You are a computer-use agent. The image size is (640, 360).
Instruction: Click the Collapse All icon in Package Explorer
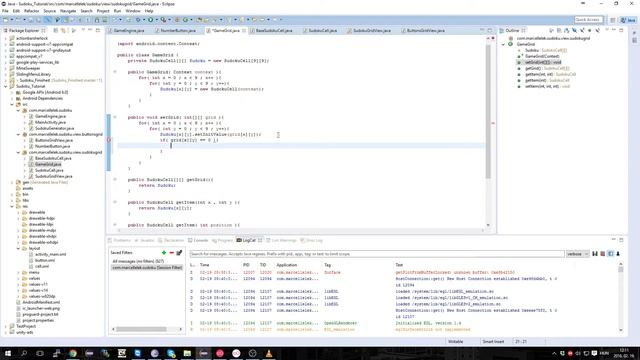[56, 31]
